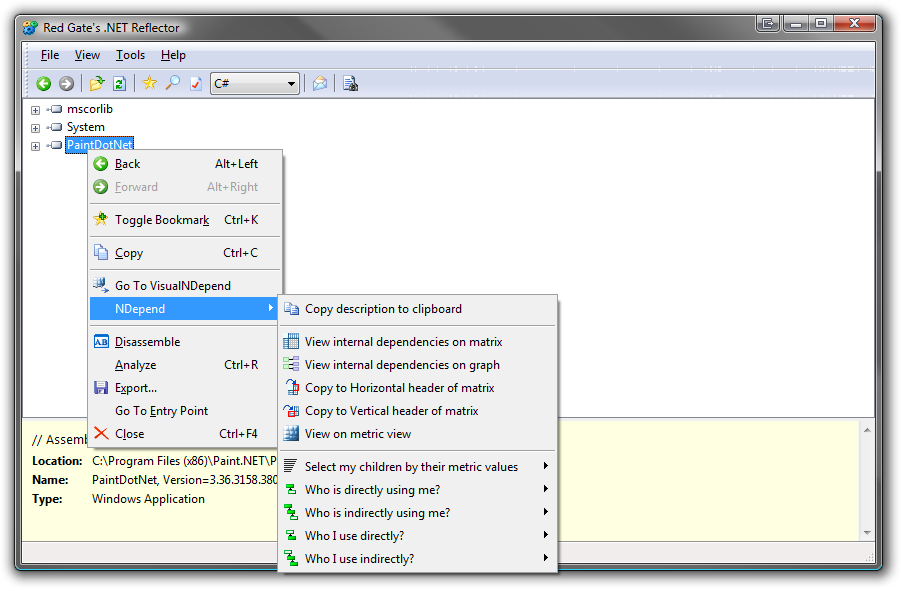The image size is (901, 591).
Task: Choose Go To Entry Point
Action: coord(185,411)
